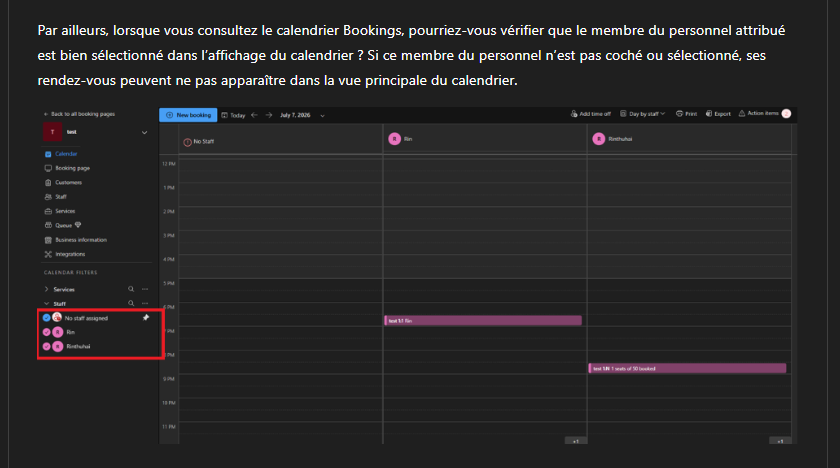Click the Rin avatar in column header
Screen dimensions: 840x468
[x=394, y=139]
